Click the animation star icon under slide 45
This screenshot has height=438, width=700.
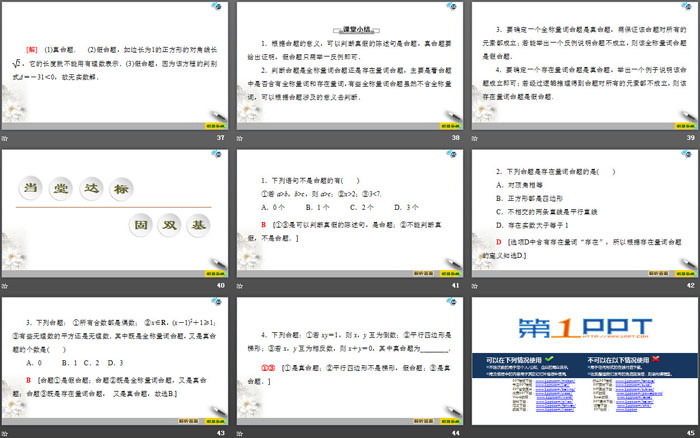point(473,433)
